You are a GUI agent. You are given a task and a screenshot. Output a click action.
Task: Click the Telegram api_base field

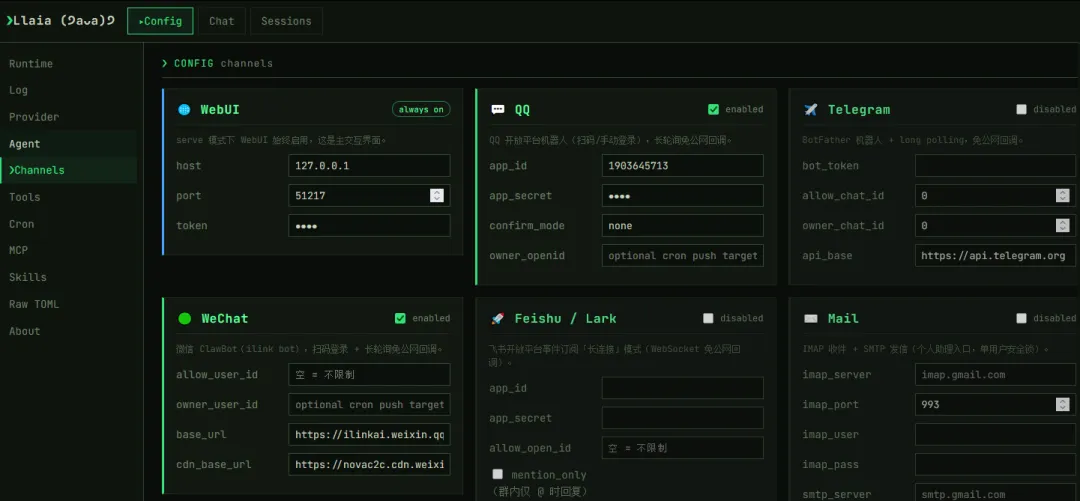(995, 256)
